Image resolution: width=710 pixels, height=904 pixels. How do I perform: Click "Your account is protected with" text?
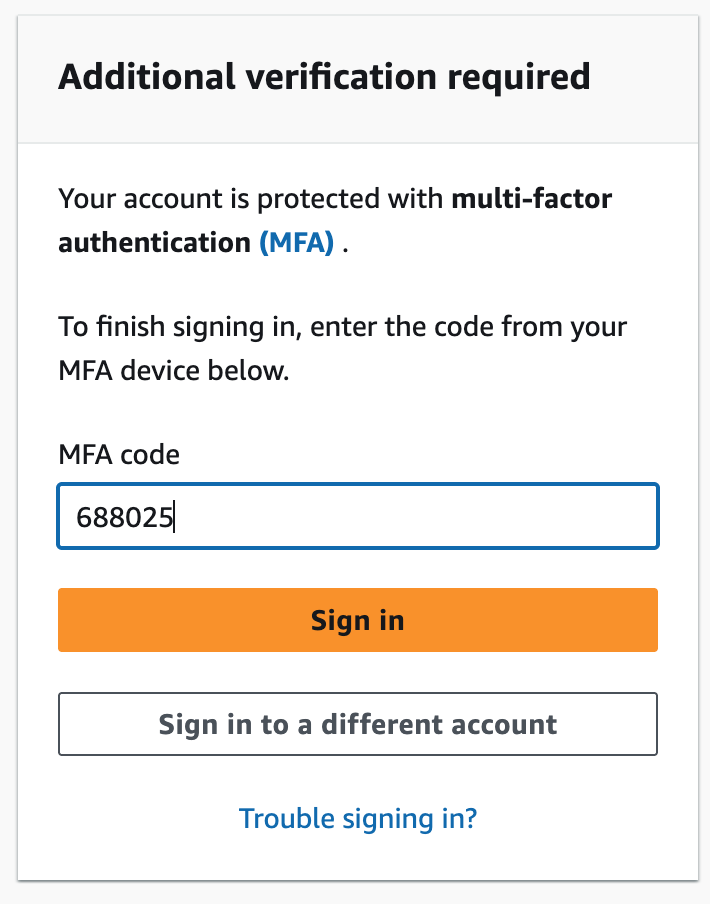pyautogui.click(x=250, y=198)
